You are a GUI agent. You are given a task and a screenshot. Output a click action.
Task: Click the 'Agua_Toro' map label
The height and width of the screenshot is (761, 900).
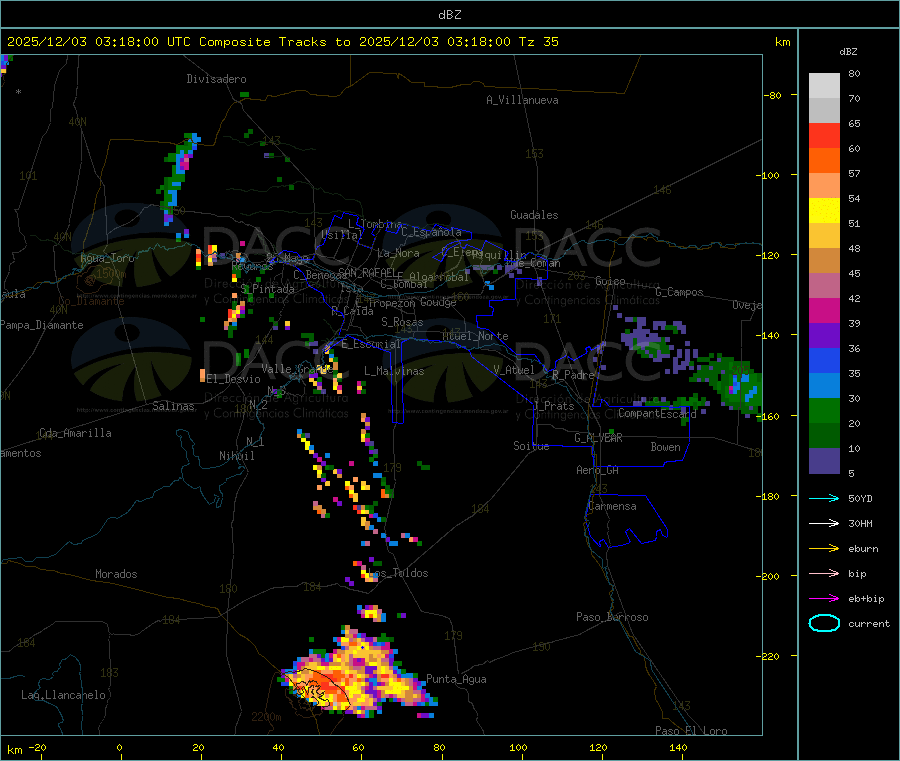pos(107,258)
